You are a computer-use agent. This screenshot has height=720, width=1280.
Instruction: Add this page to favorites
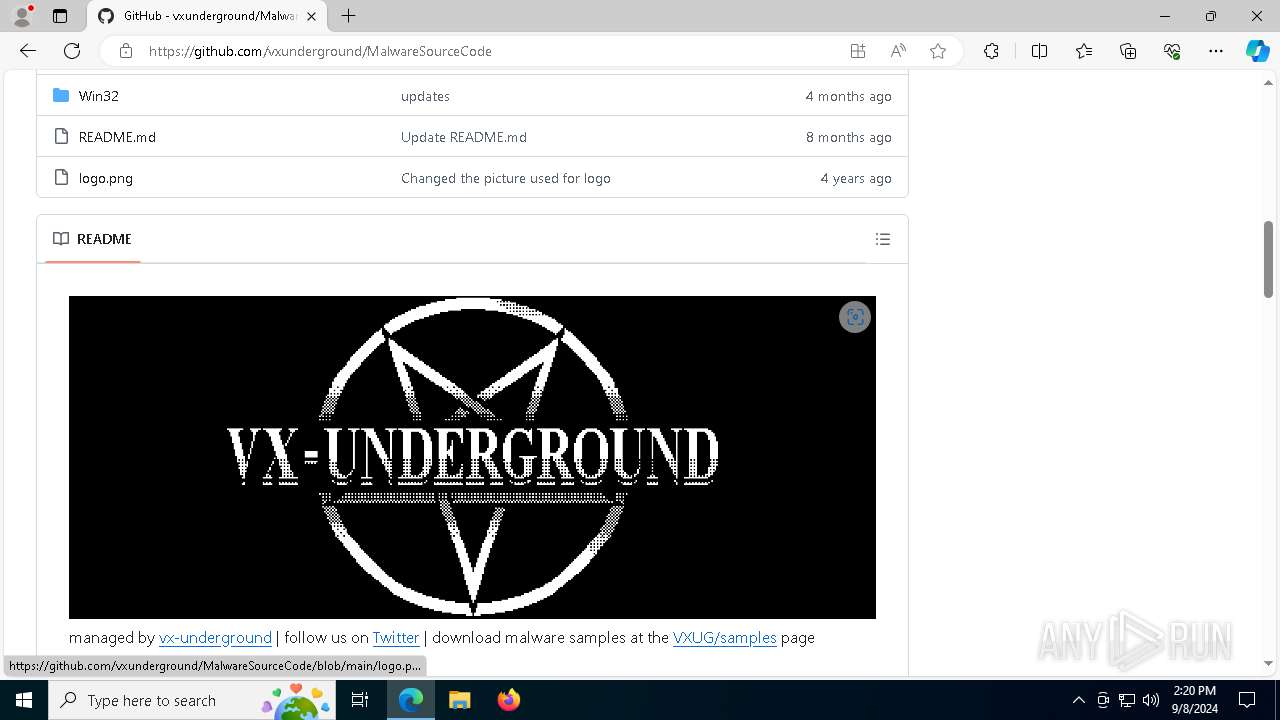(938, 51)
